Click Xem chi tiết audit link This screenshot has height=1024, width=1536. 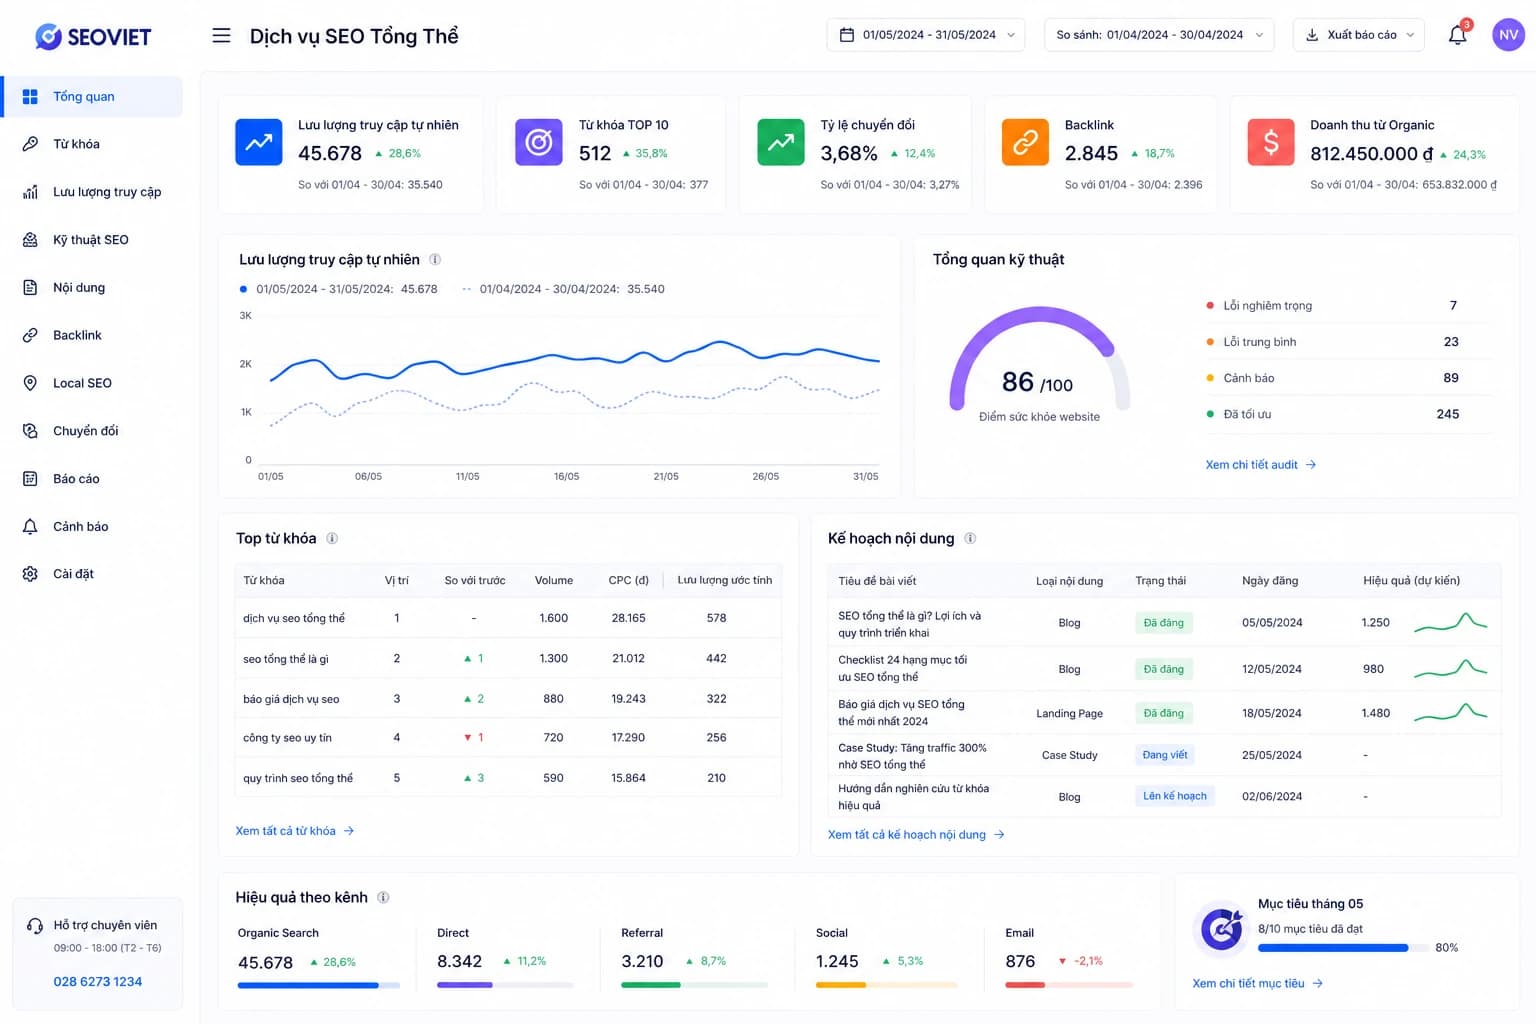click(1260, 465)
